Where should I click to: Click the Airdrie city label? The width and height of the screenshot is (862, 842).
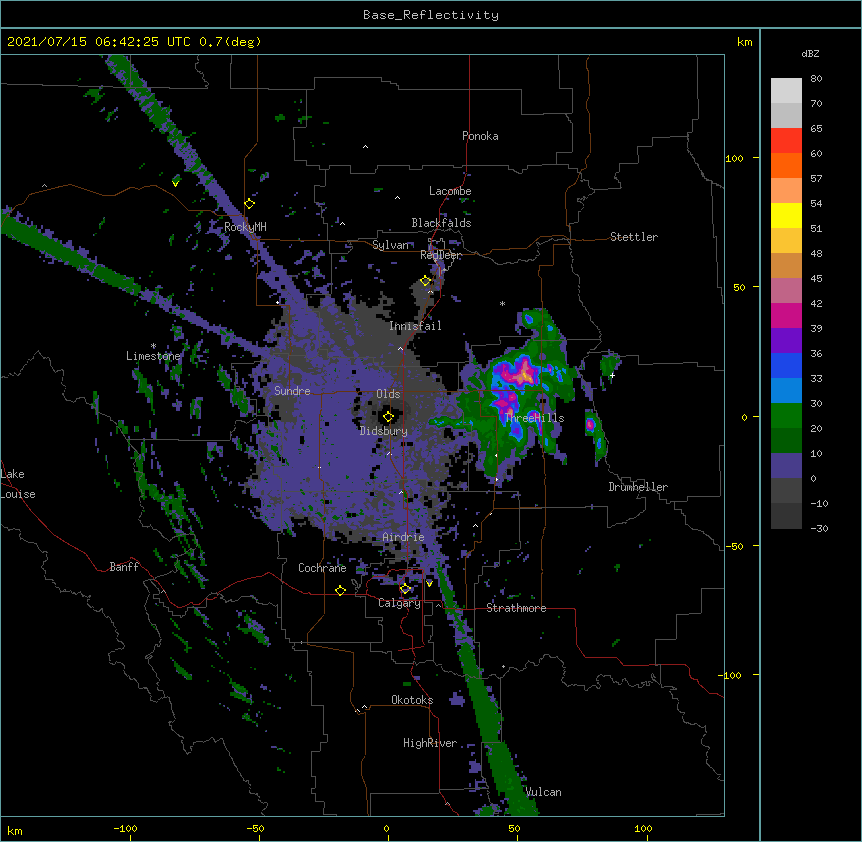click(404, 537)
